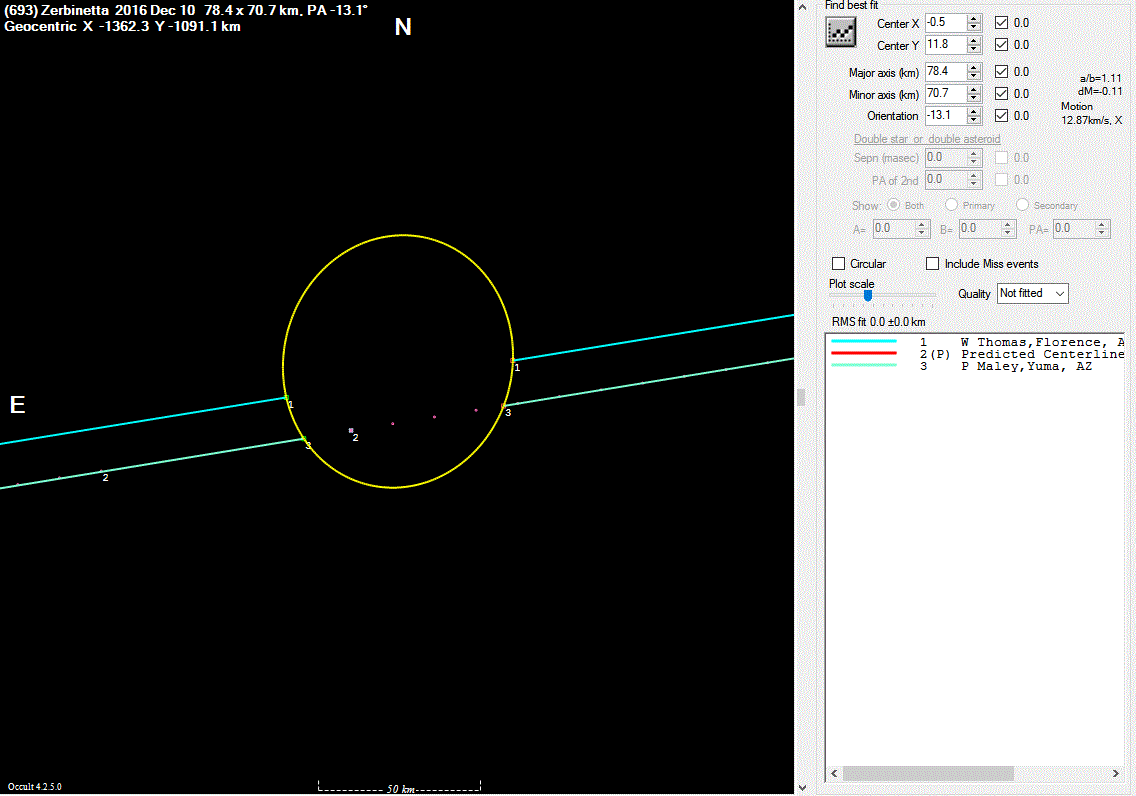Viewport: 1136px width, 796px height.
Task: Click the Center X value field
Action: click(945, 22)
